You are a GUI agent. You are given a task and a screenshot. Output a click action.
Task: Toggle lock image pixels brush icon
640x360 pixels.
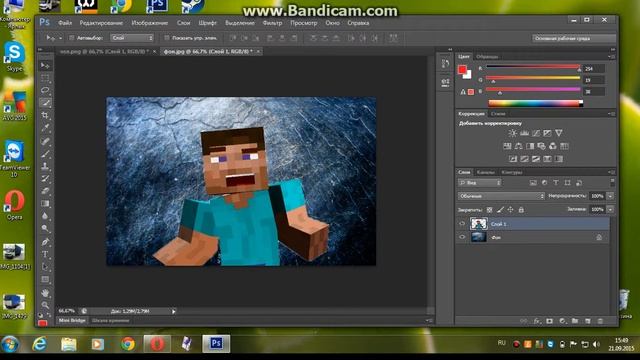pyautogui.click(x=500, y=210)
